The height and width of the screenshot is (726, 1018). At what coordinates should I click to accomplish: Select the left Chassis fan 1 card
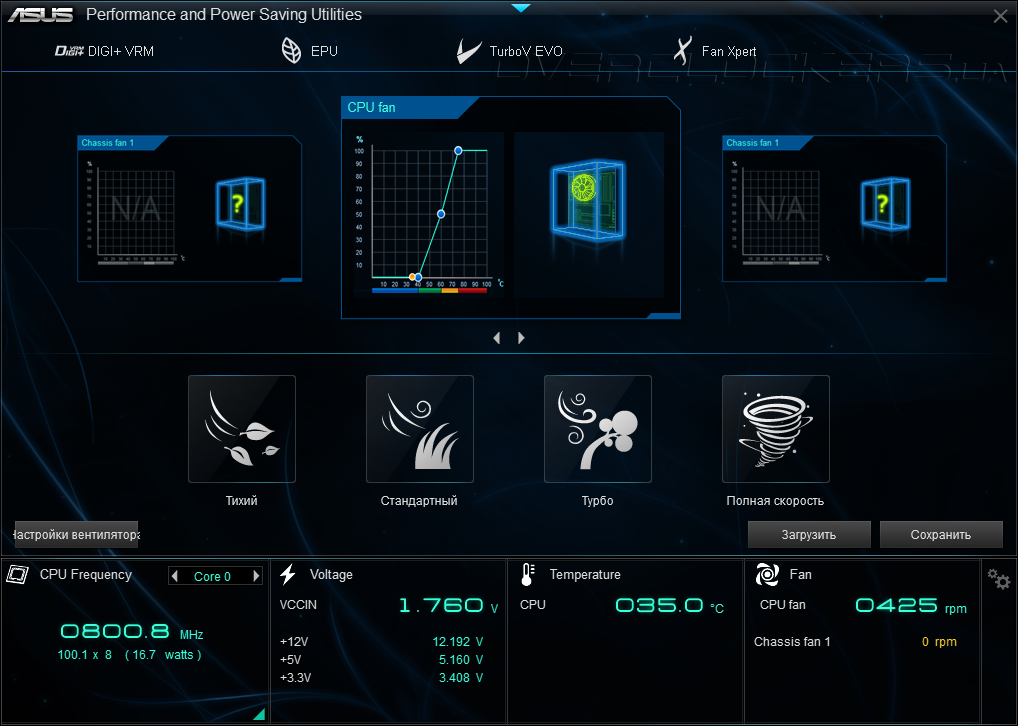(x=190, y=208)
